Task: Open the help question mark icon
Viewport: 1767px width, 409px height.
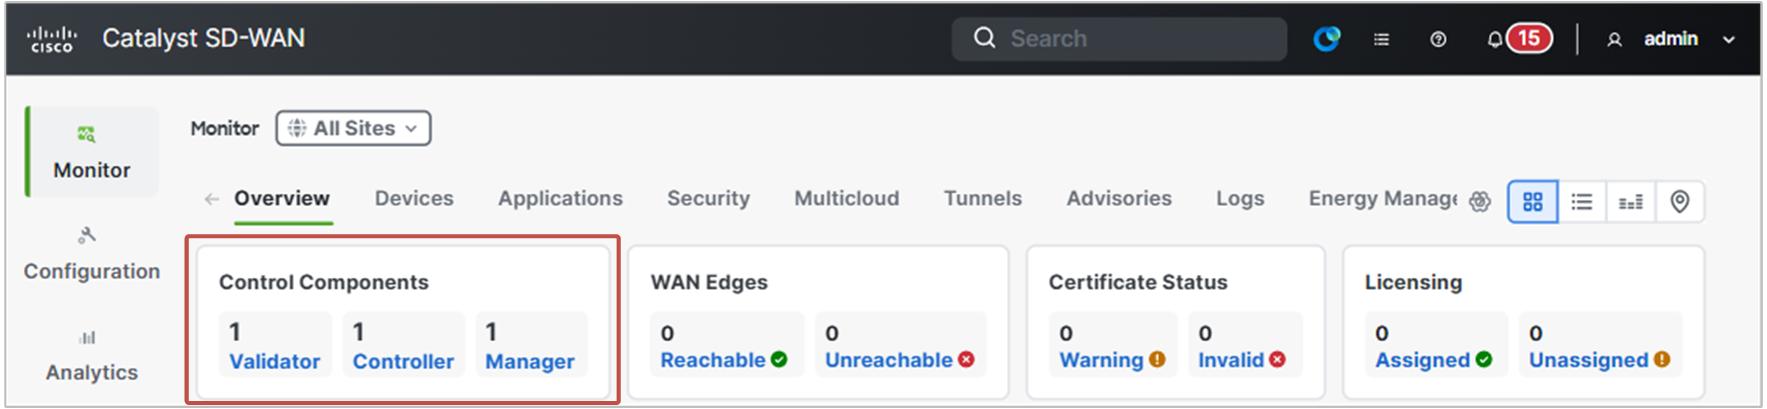Action: [1438, 40]
